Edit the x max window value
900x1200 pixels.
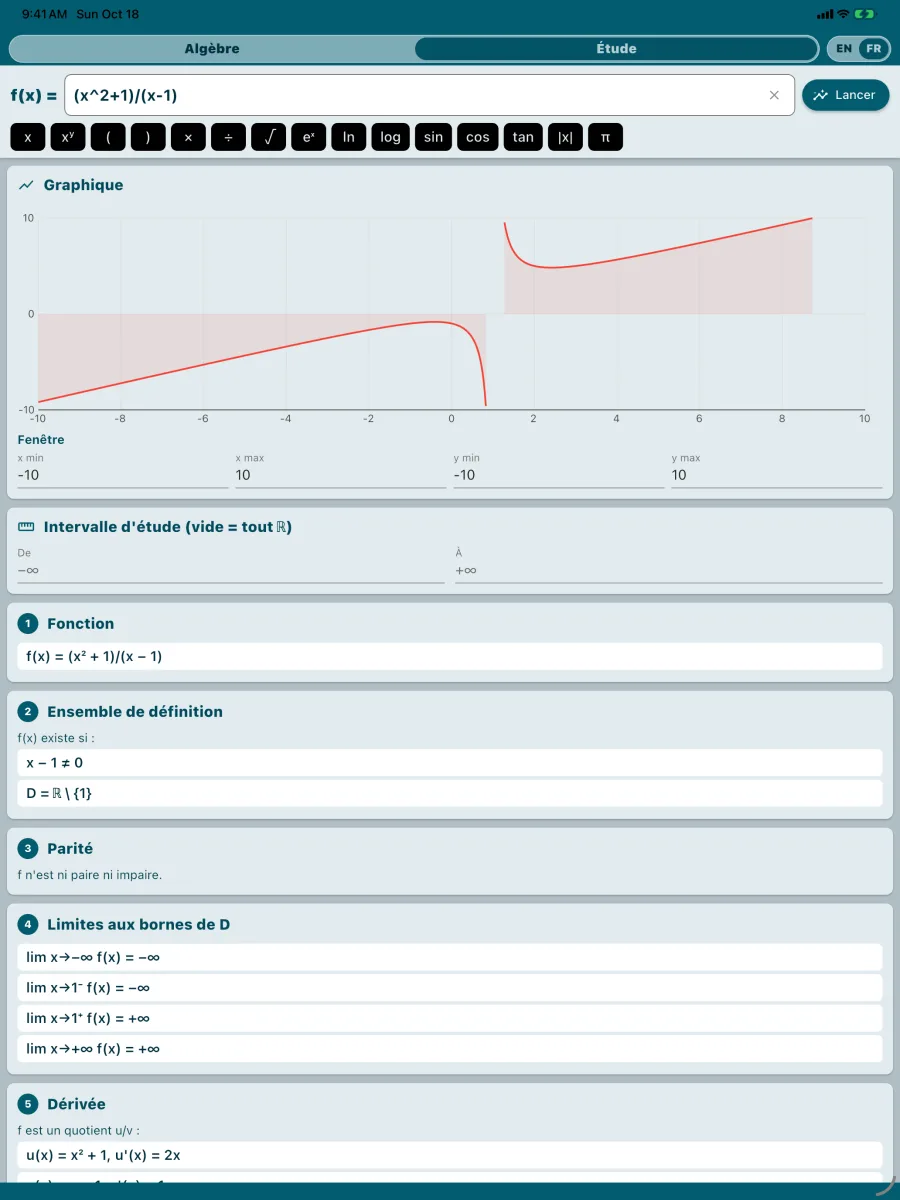click(x=341, y=475)
